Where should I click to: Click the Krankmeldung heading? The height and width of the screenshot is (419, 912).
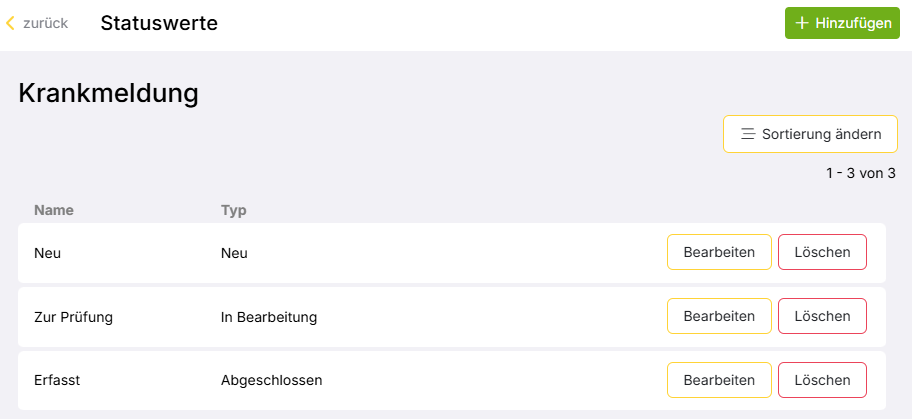pos(108,94)
